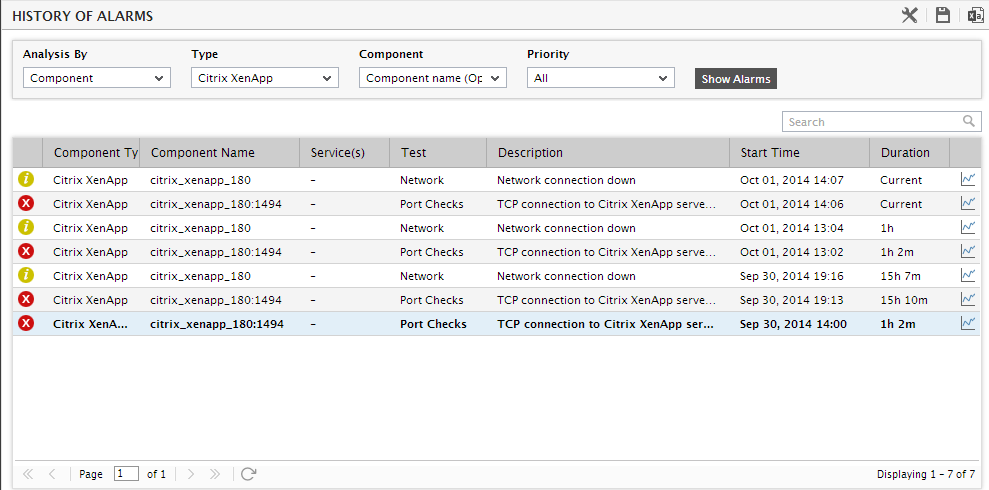This screenshot has width=989, height=490.
Task: Click the search magnifier icon
Action: [968, 121]
